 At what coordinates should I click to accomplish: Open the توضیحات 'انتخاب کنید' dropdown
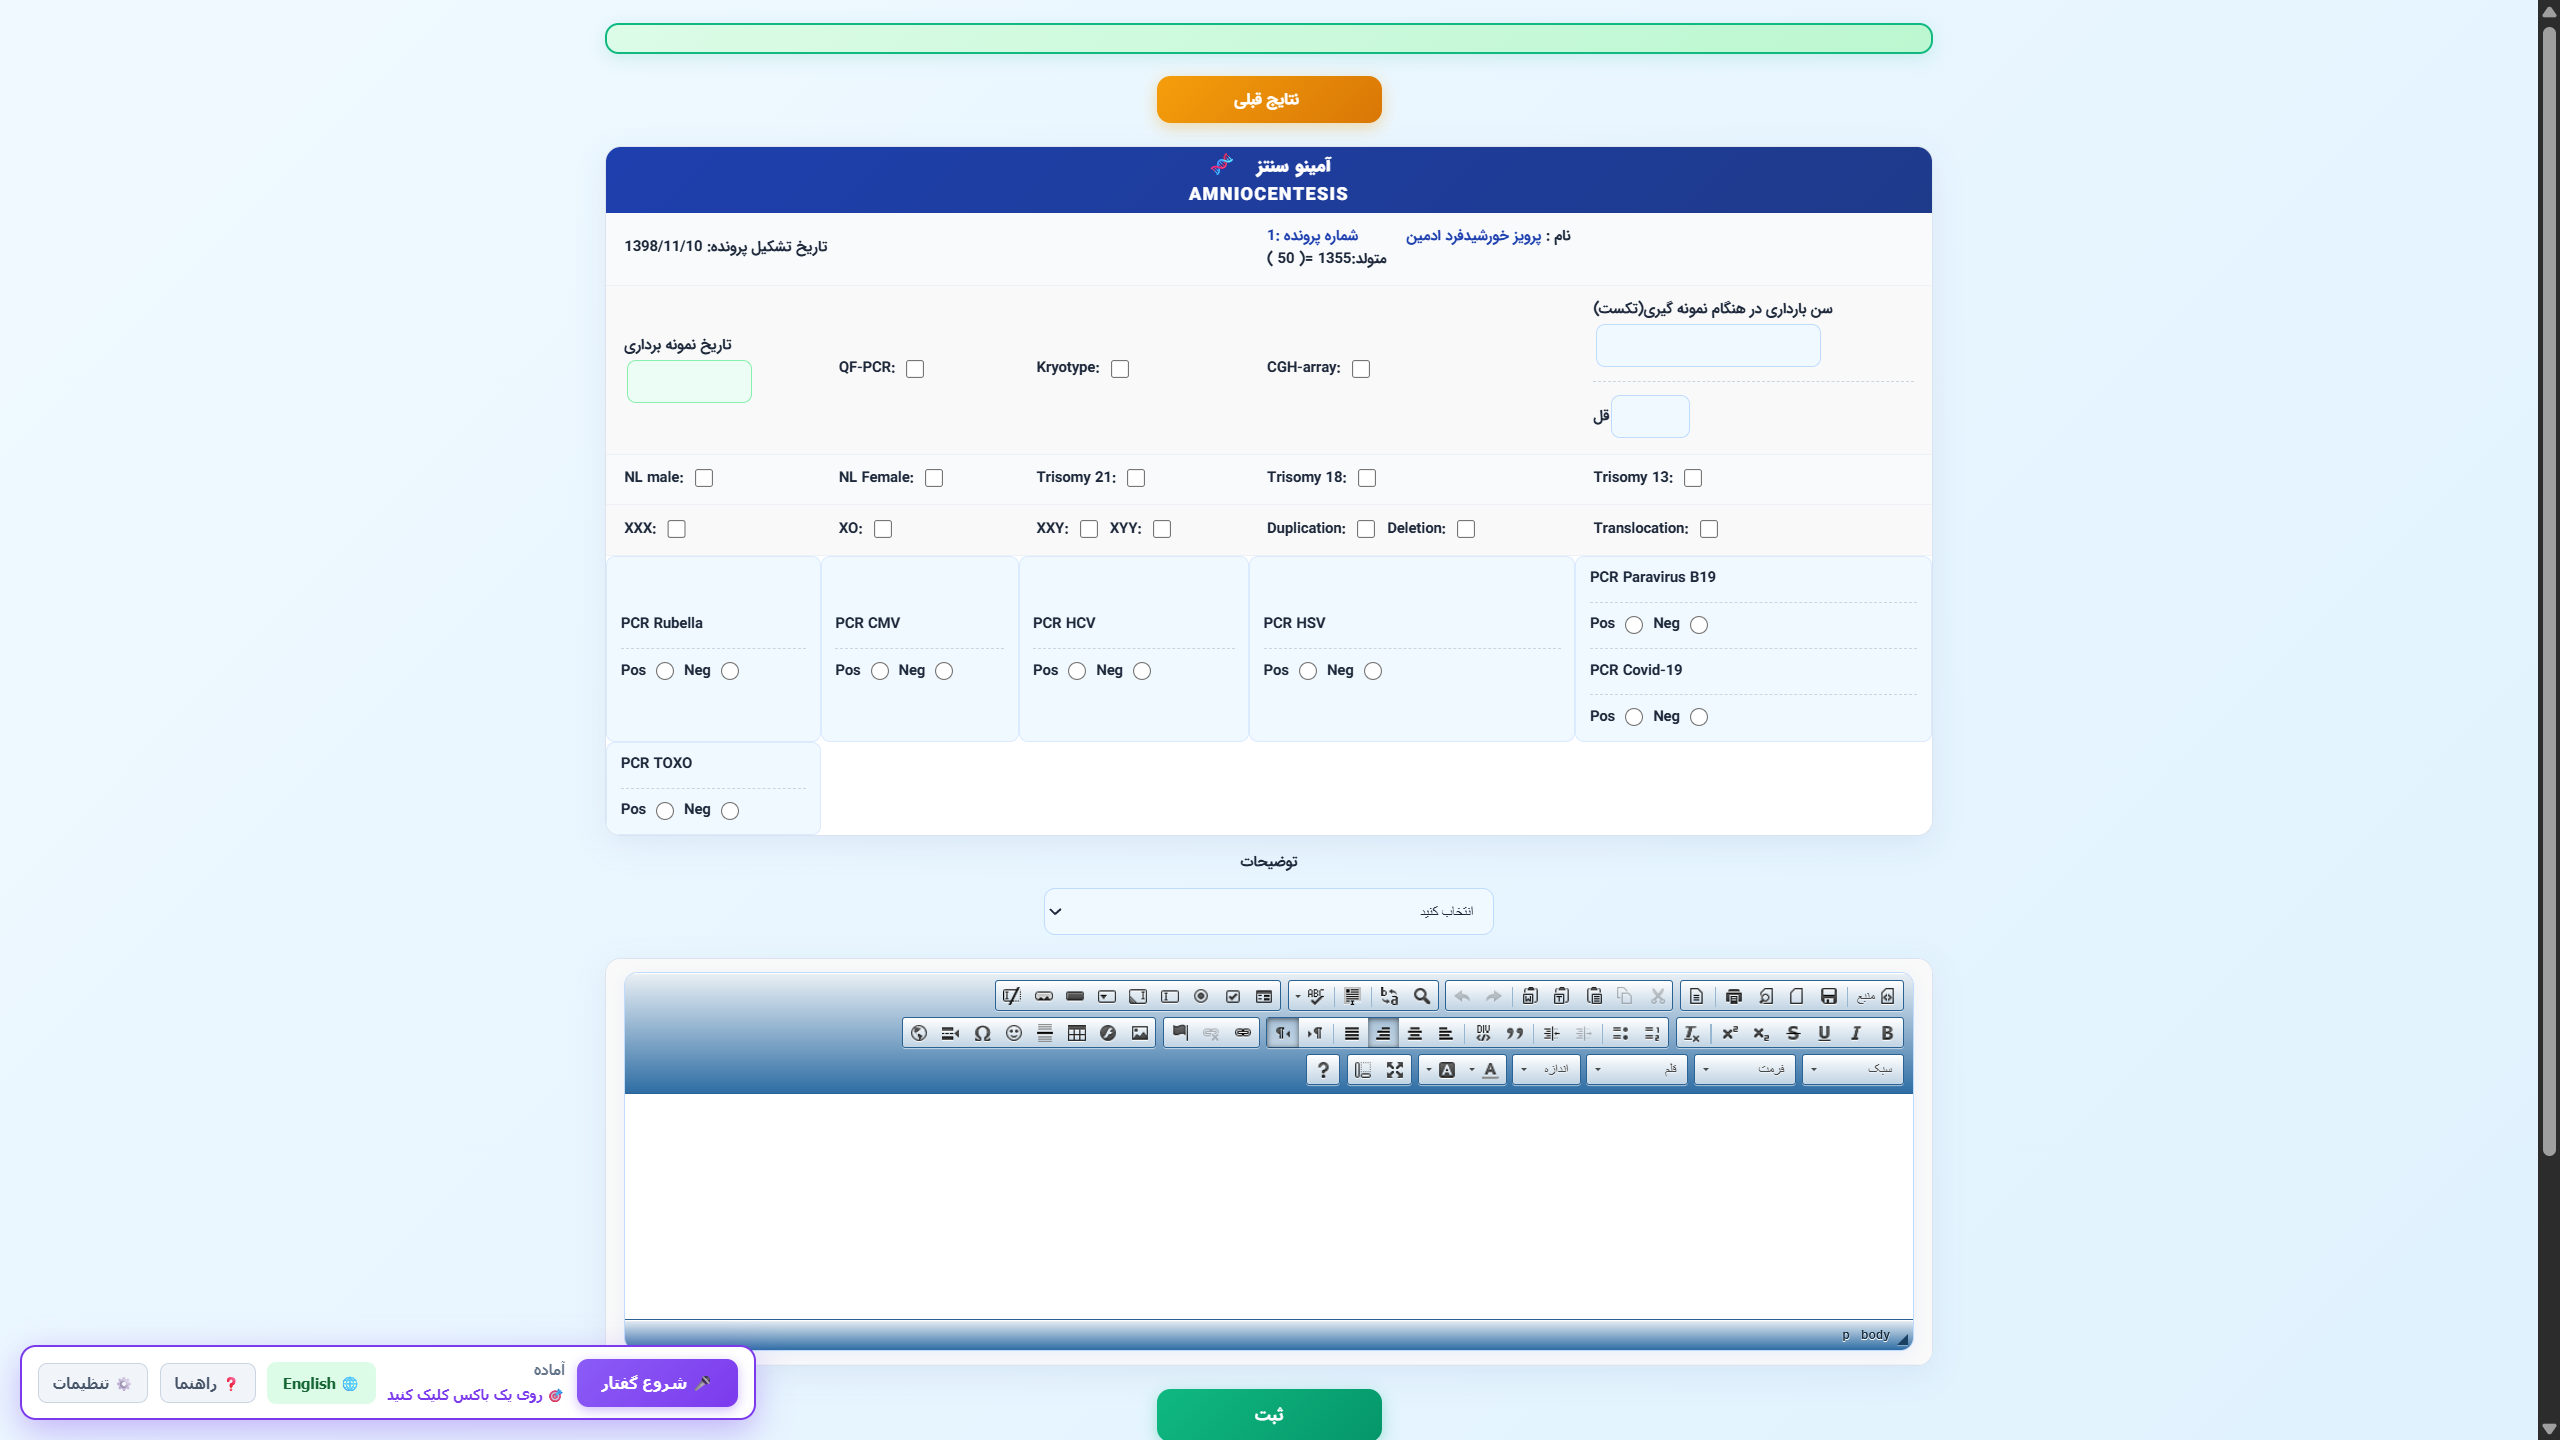[x=1268, y=911]
